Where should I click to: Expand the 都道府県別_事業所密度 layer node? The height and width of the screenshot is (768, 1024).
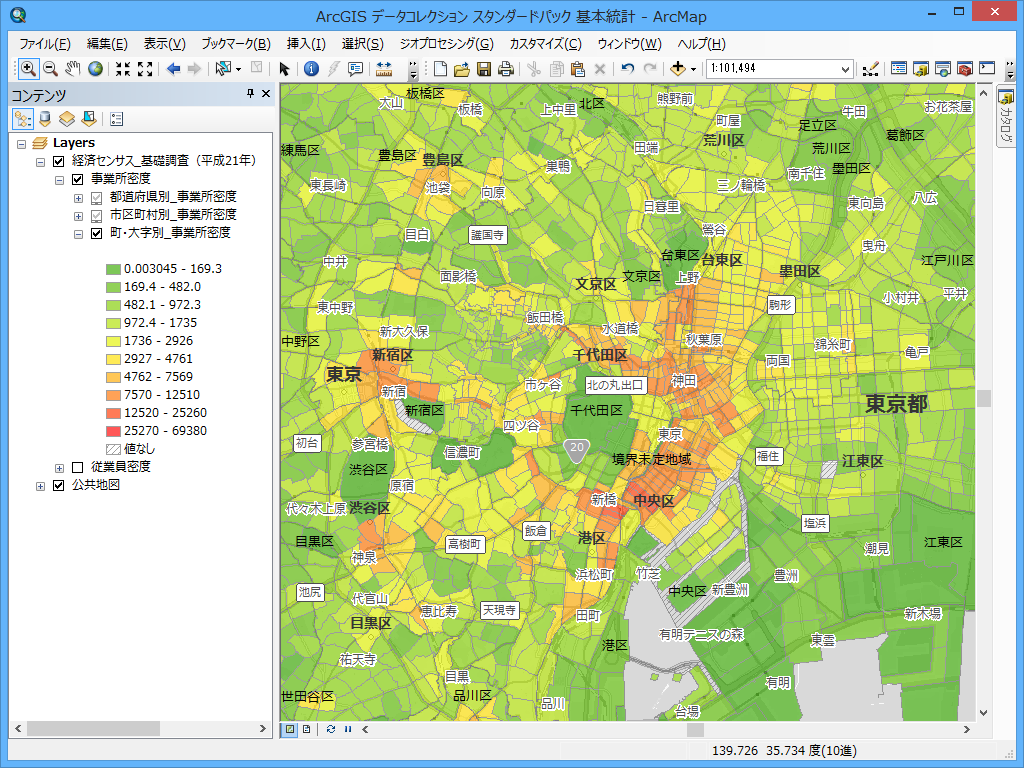click(x=78, y=197)
